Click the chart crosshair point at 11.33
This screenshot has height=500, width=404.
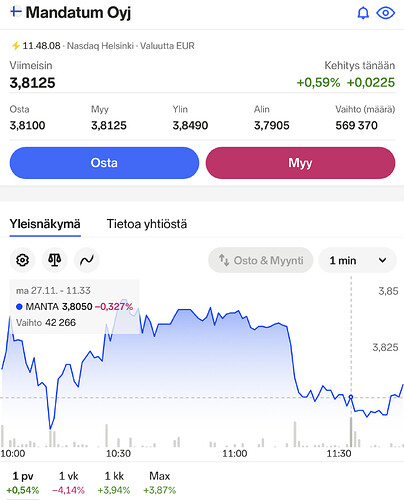point(351,397)
